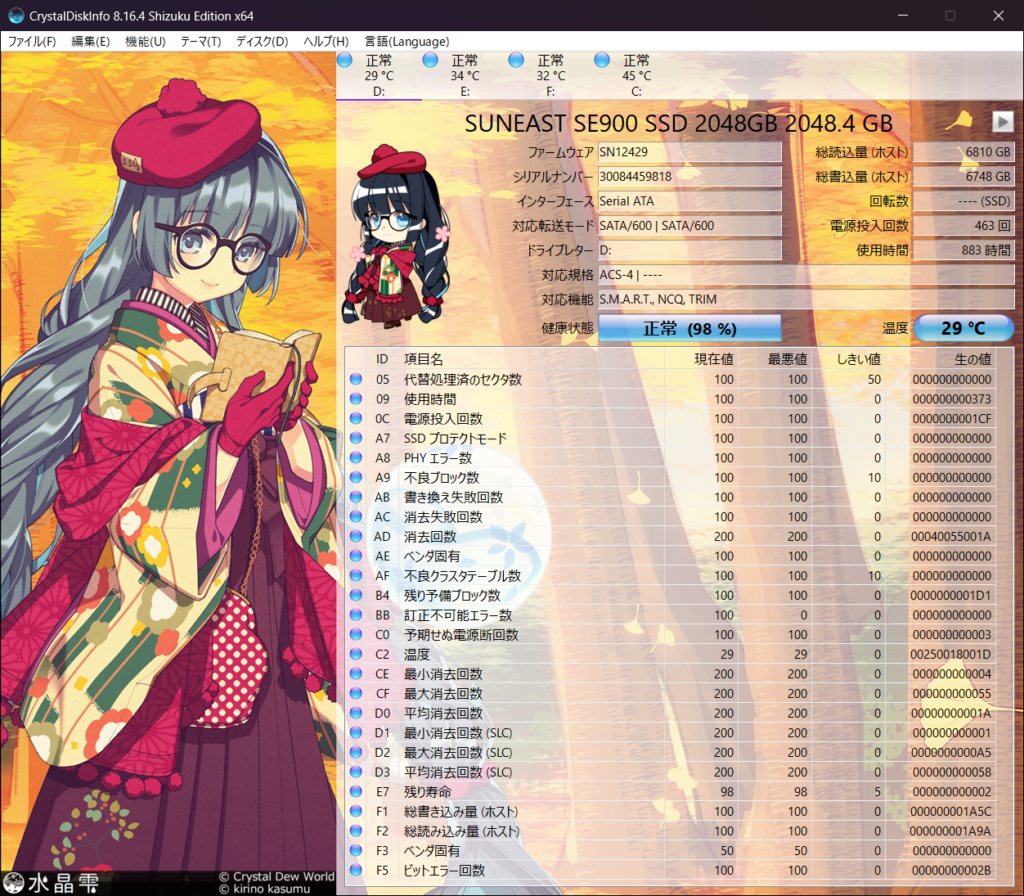This screenshot has height=896, width=1024.
Task: Click the 水晶雫 logo at bottom left
Action: [51, 883]
